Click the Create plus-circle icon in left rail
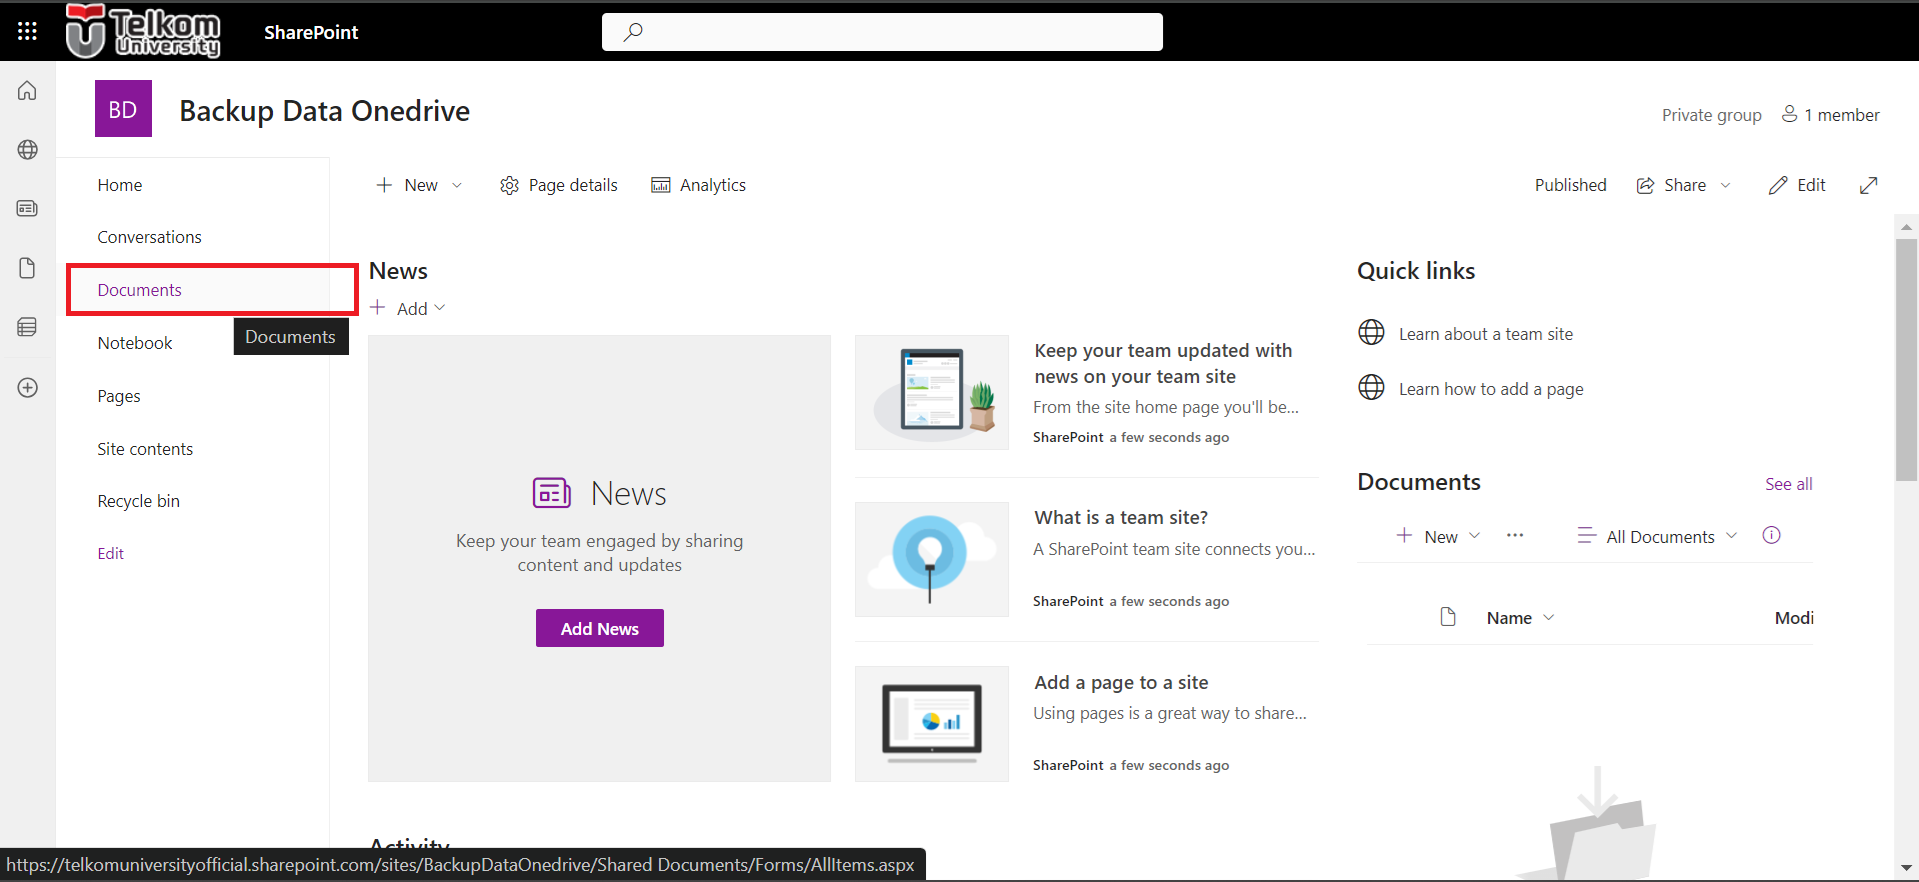Viewport: 1919px width, 882px height. [27, 388]
